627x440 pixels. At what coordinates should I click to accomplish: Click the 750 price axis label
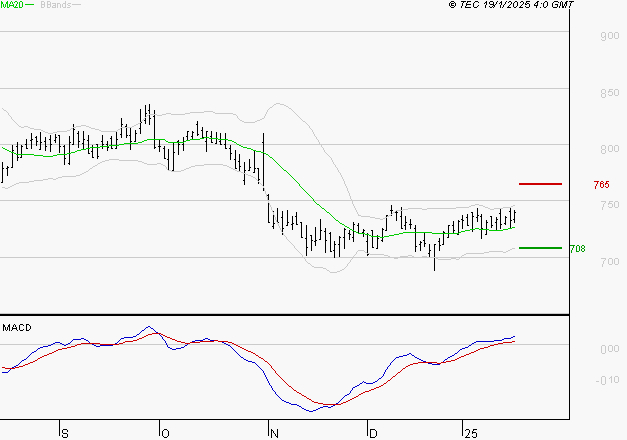tap(610, 205)
